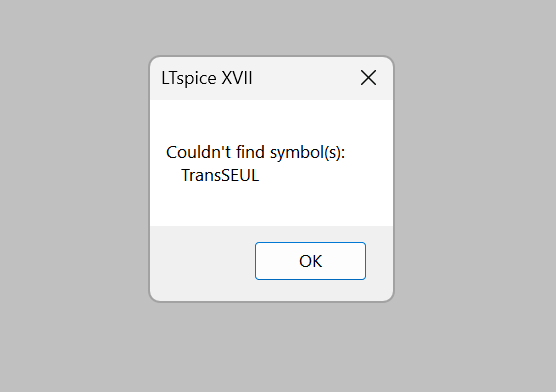Viewport: 556px width, 392px height.
Task: Click the white space right of TransSEUL
Action: pyautogui.click(x=324, y=175)
